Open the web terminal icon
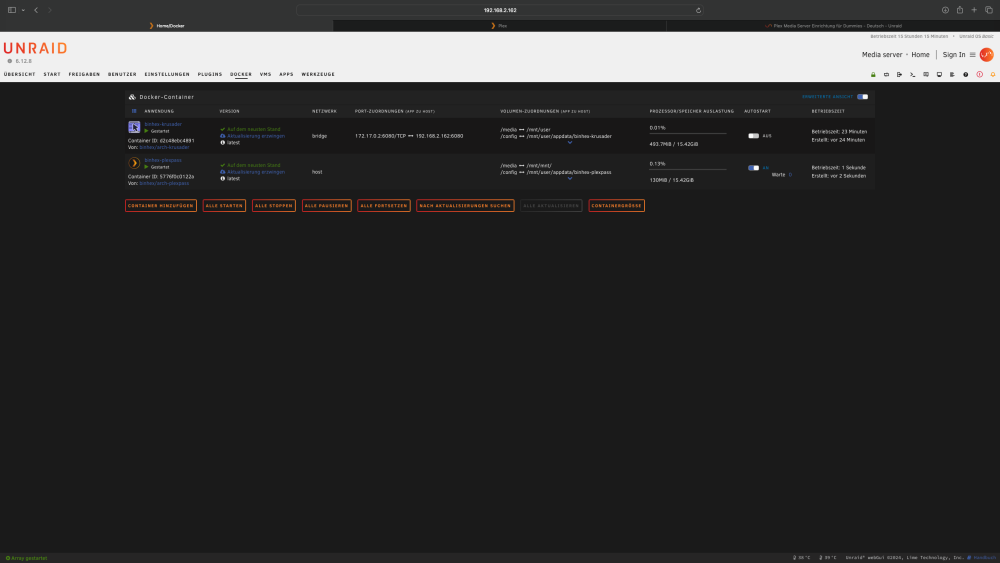Viewport: 1000px width, 563px height. click(x=913, y=75)
